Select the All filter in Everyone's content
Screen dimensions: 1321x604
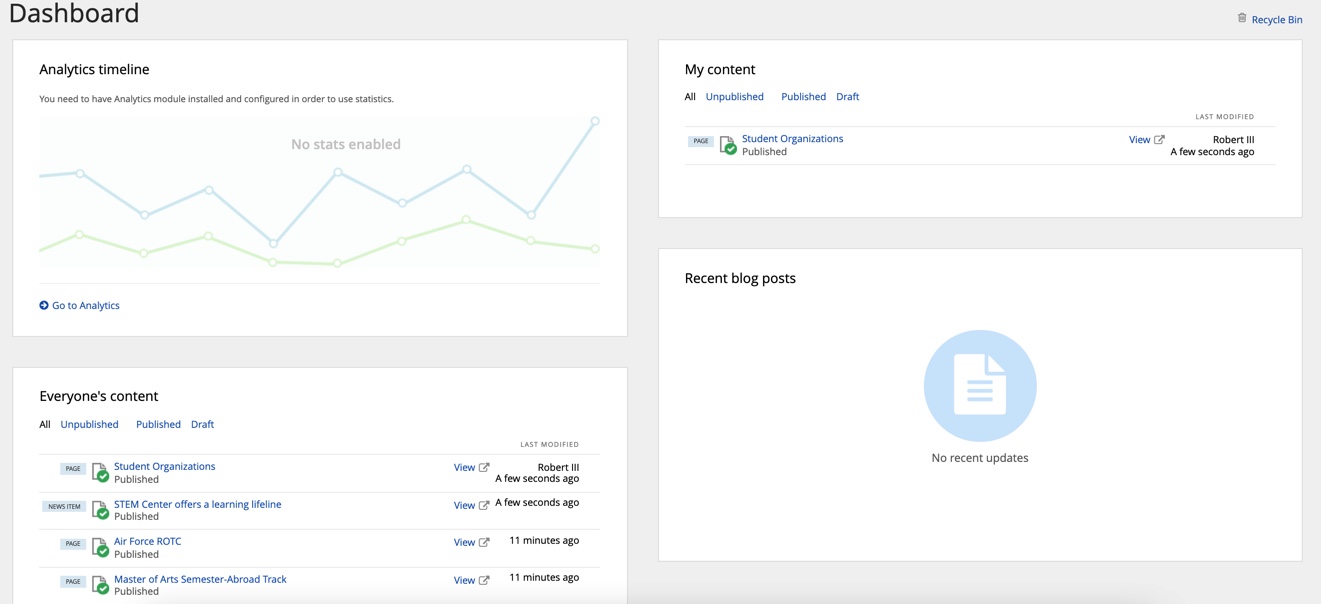click(x=44, y=424)
